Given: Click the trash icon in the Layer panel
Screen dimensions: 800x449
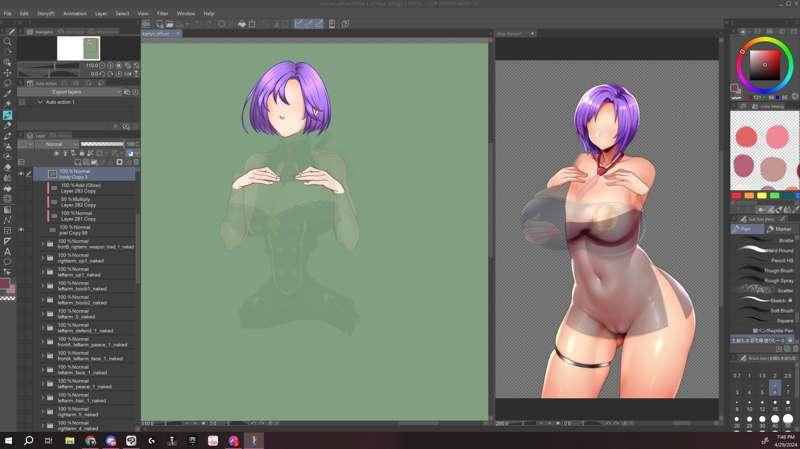Looking at the screenshot, I should coord(135,162).
